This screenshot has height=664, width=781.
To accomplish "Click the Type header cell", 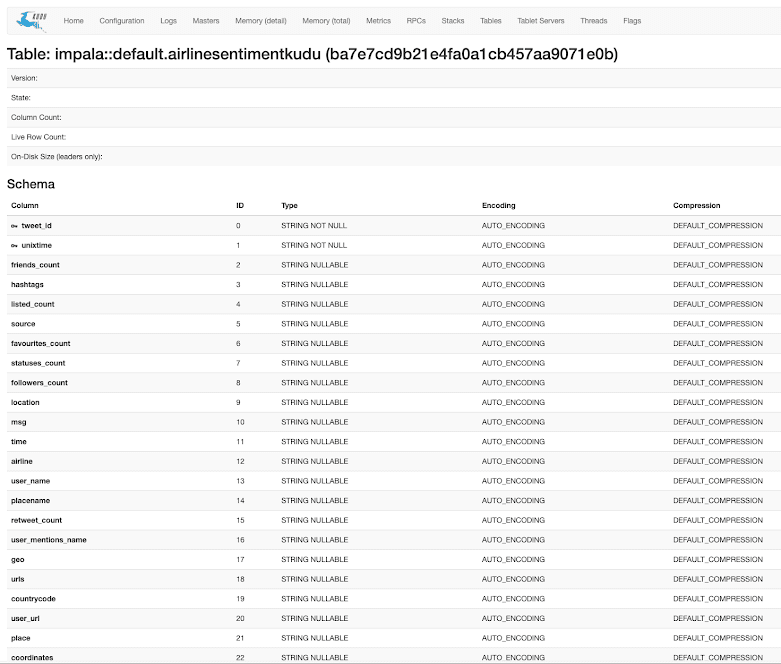I will (x=289, y=206).
